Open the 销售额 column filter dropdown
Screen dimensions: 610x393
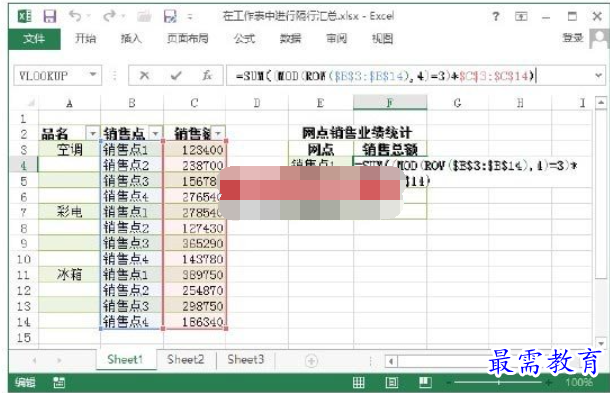[x=219, y=134]
